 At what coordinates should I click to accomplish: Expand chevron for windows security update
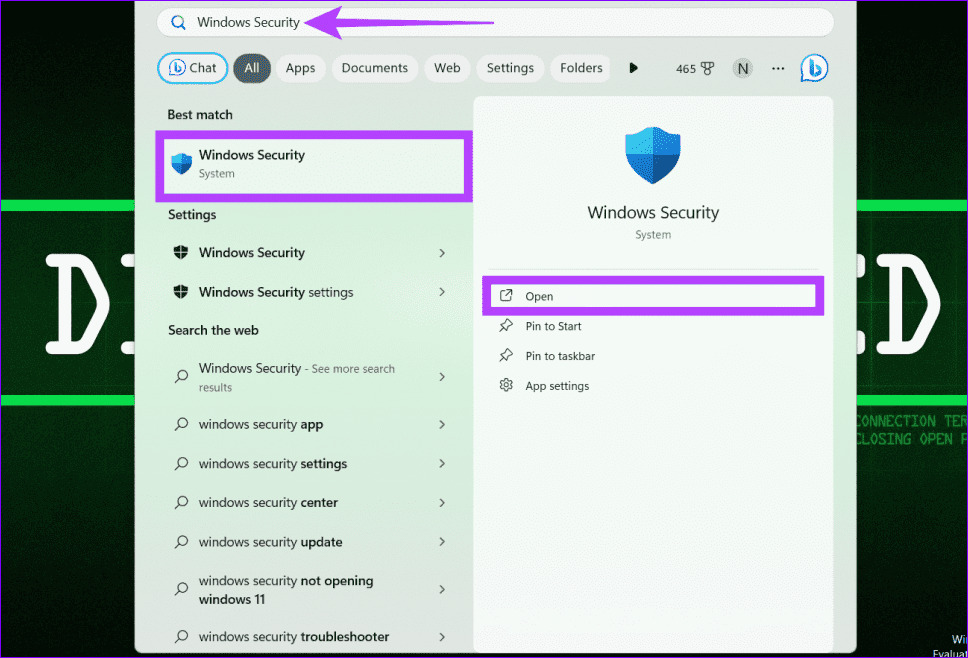coord(442,542)
